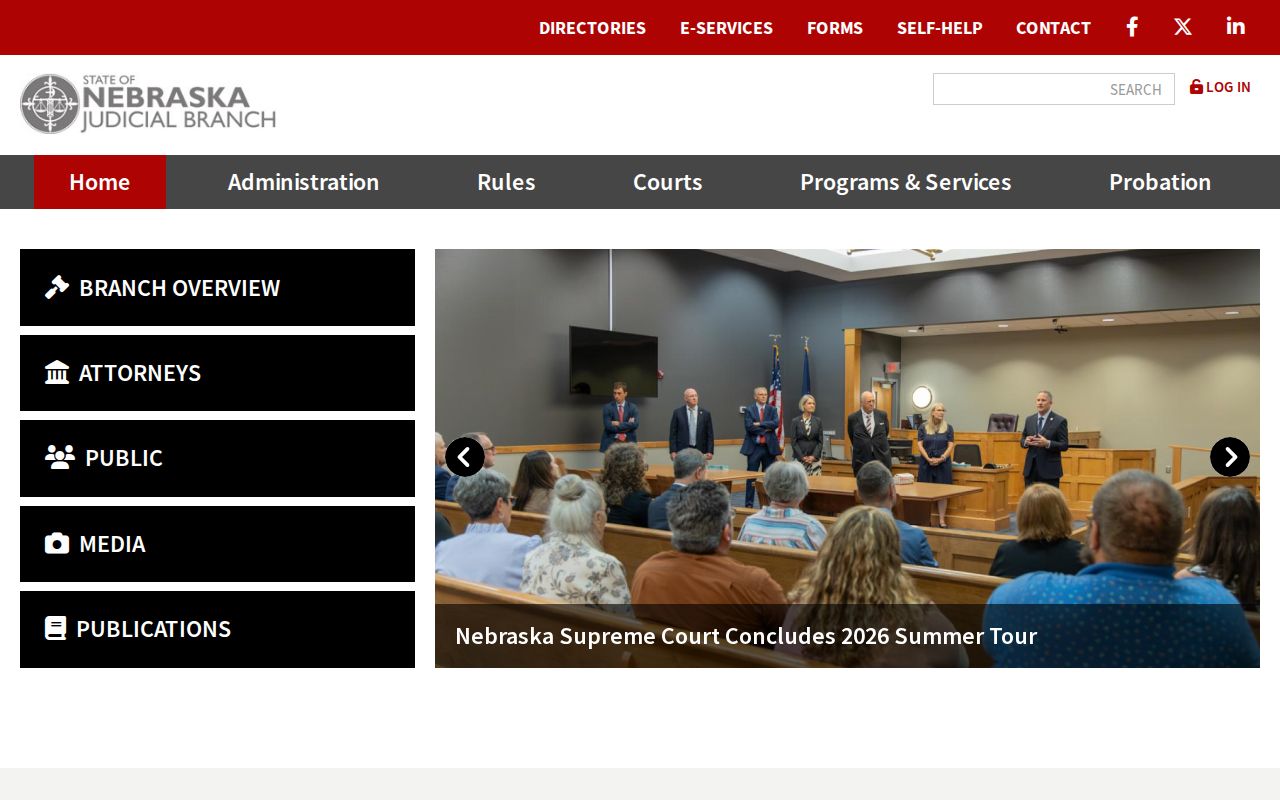Visit the Self-Help link
Image resolution: width=1280 pixels, height=800 pixels.
click(940, 28)
